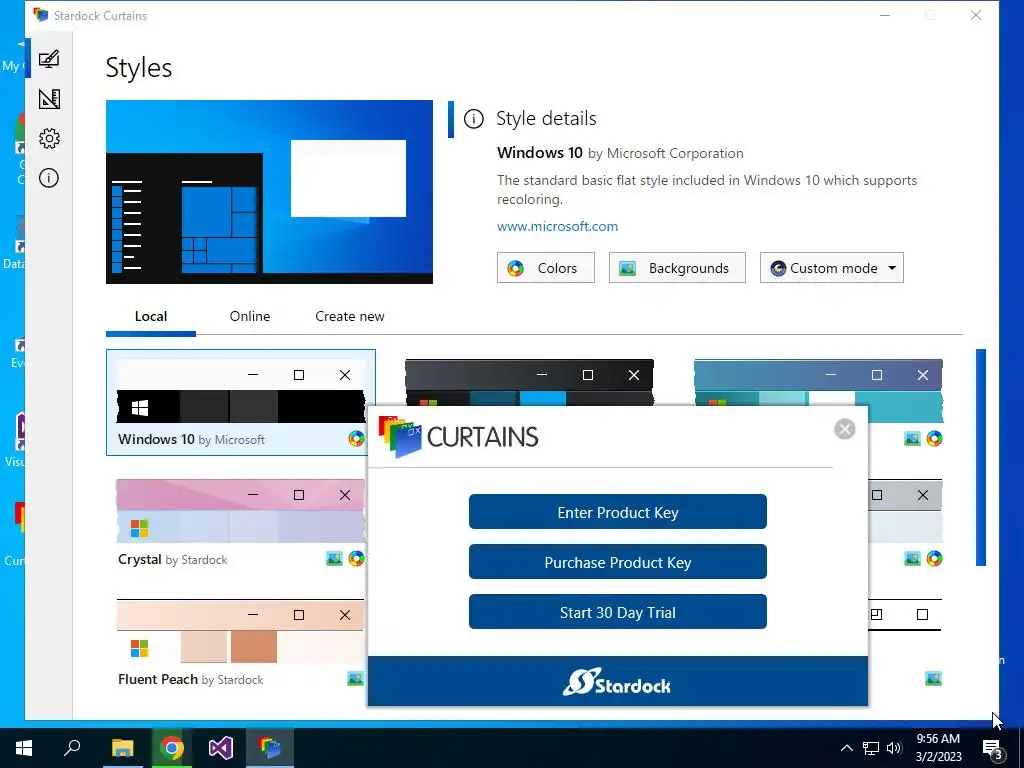This screenshot has height=768, width=1024.
Task: Open the Styles page in the sidebar
Action: coord(49,59)
